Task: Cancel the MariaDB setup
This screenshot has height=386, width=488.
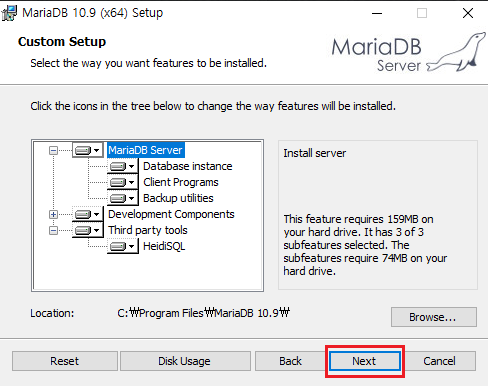Action: [x=439, y=361]
